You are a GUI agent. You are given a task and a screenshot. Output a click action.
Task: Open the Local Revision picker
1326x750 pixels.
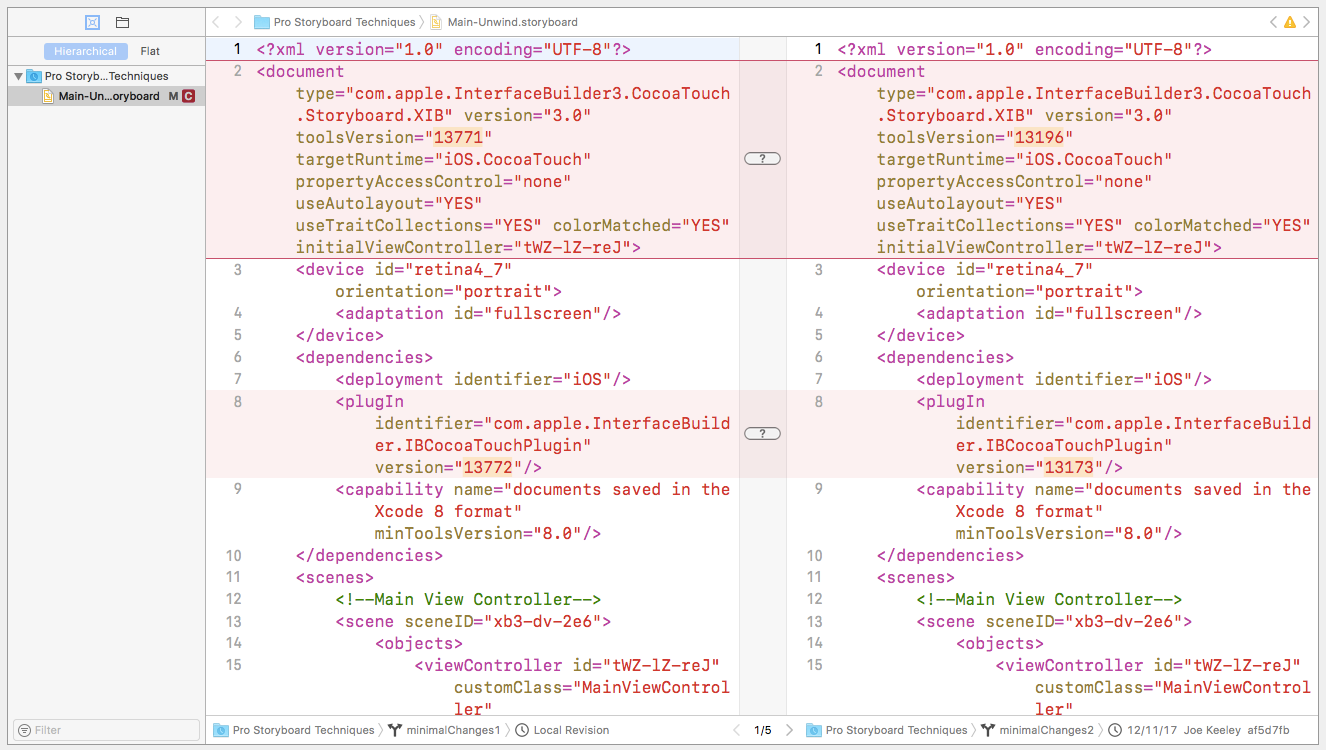570,730
